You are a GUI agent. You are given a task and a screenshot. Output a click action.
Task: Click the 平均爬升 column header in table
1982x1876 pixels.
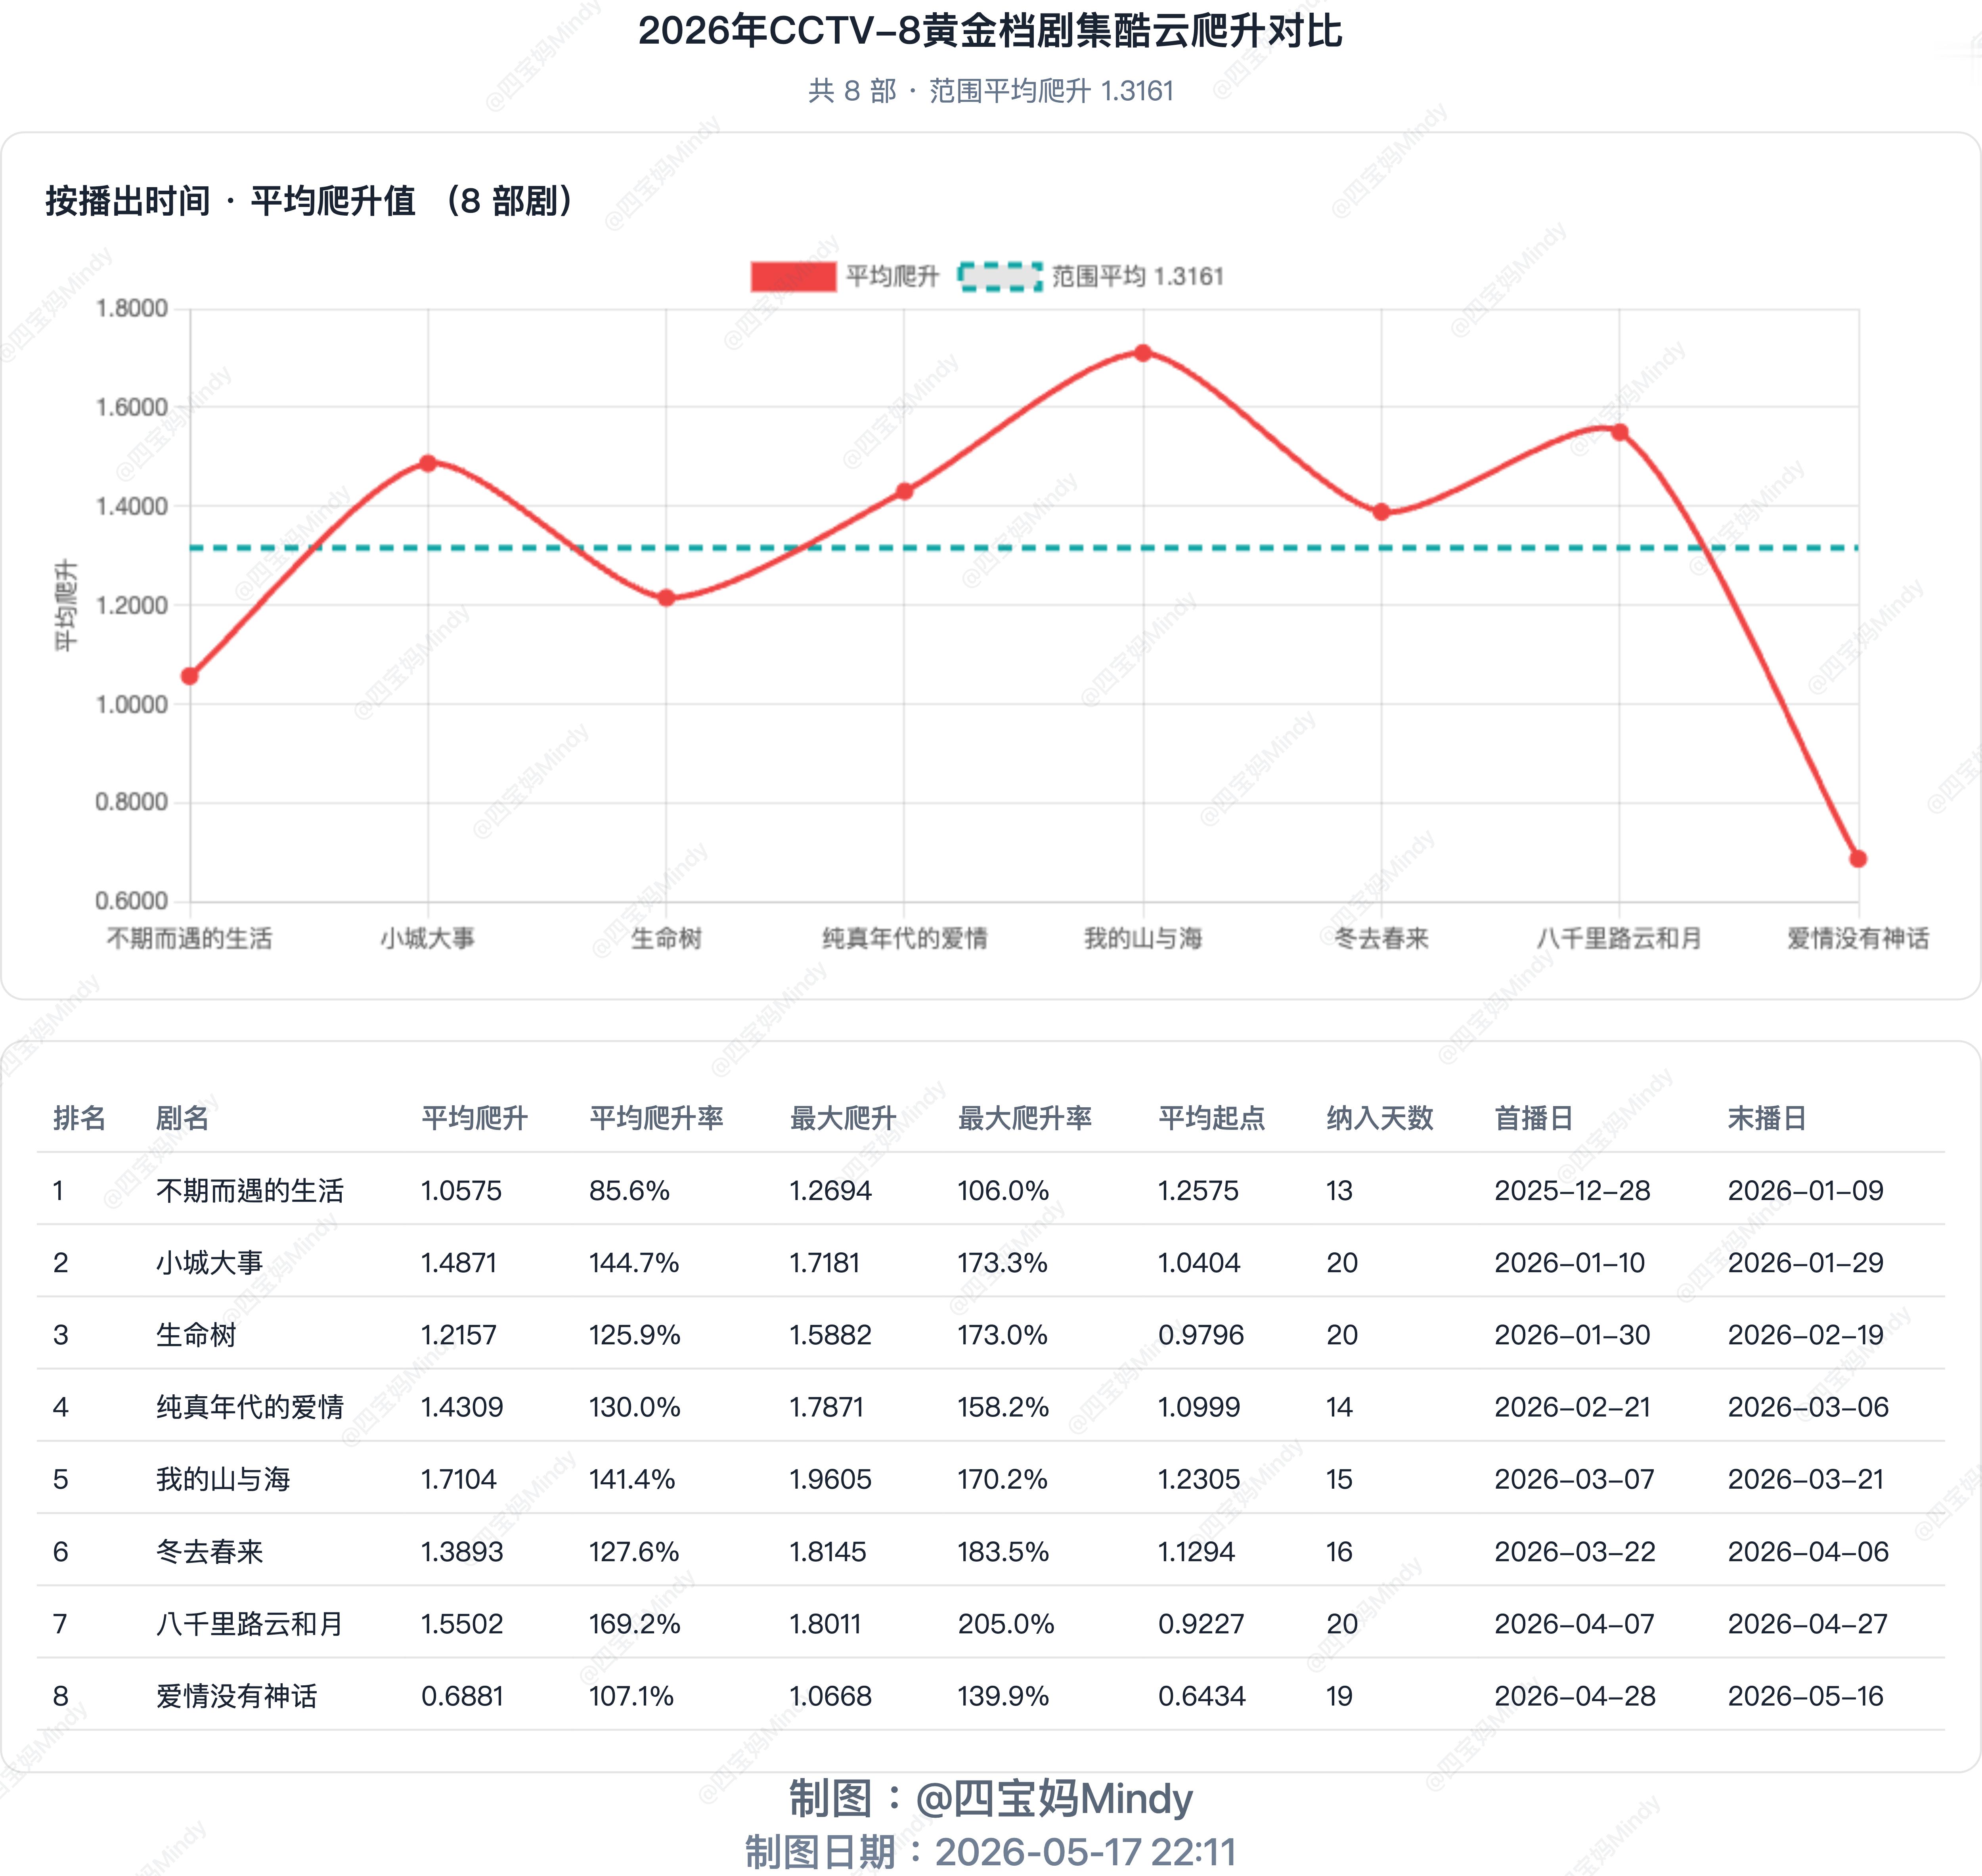pos(474,1118)
